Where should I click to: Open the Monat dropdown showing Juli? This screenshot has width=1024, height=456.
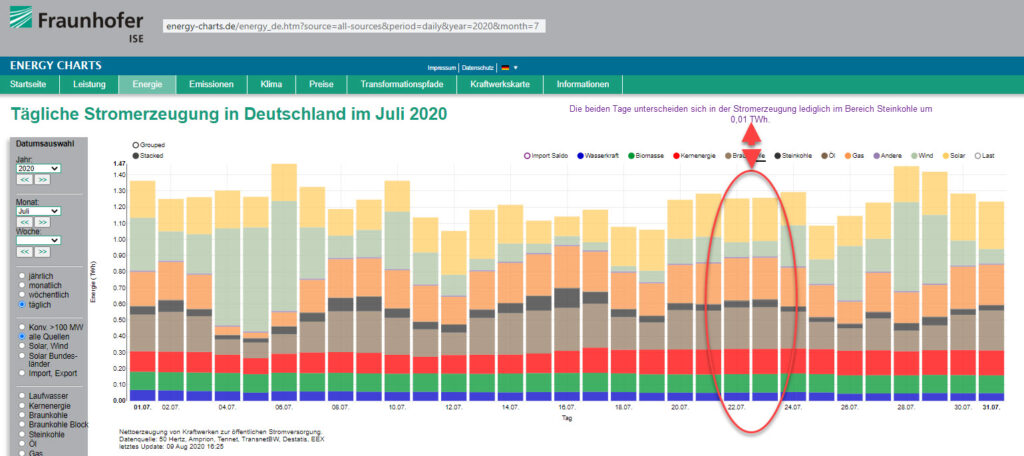[38, 211]
